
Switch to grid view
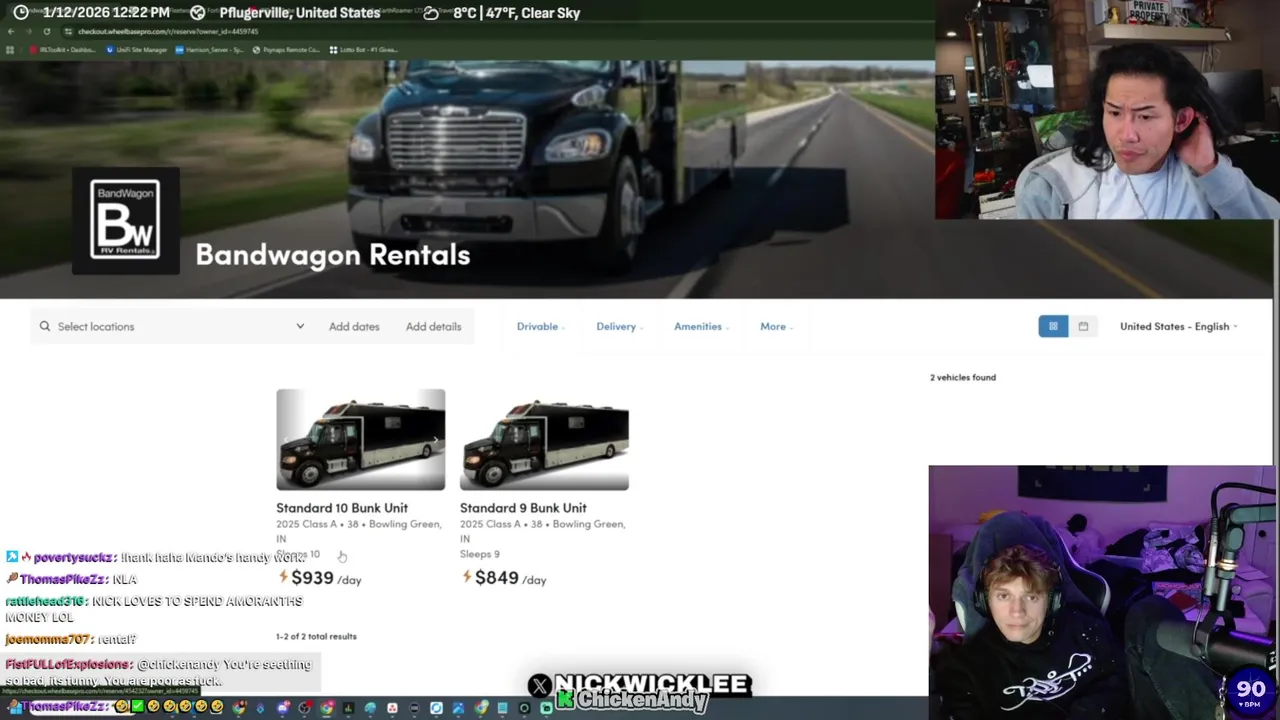[1053, 326]
